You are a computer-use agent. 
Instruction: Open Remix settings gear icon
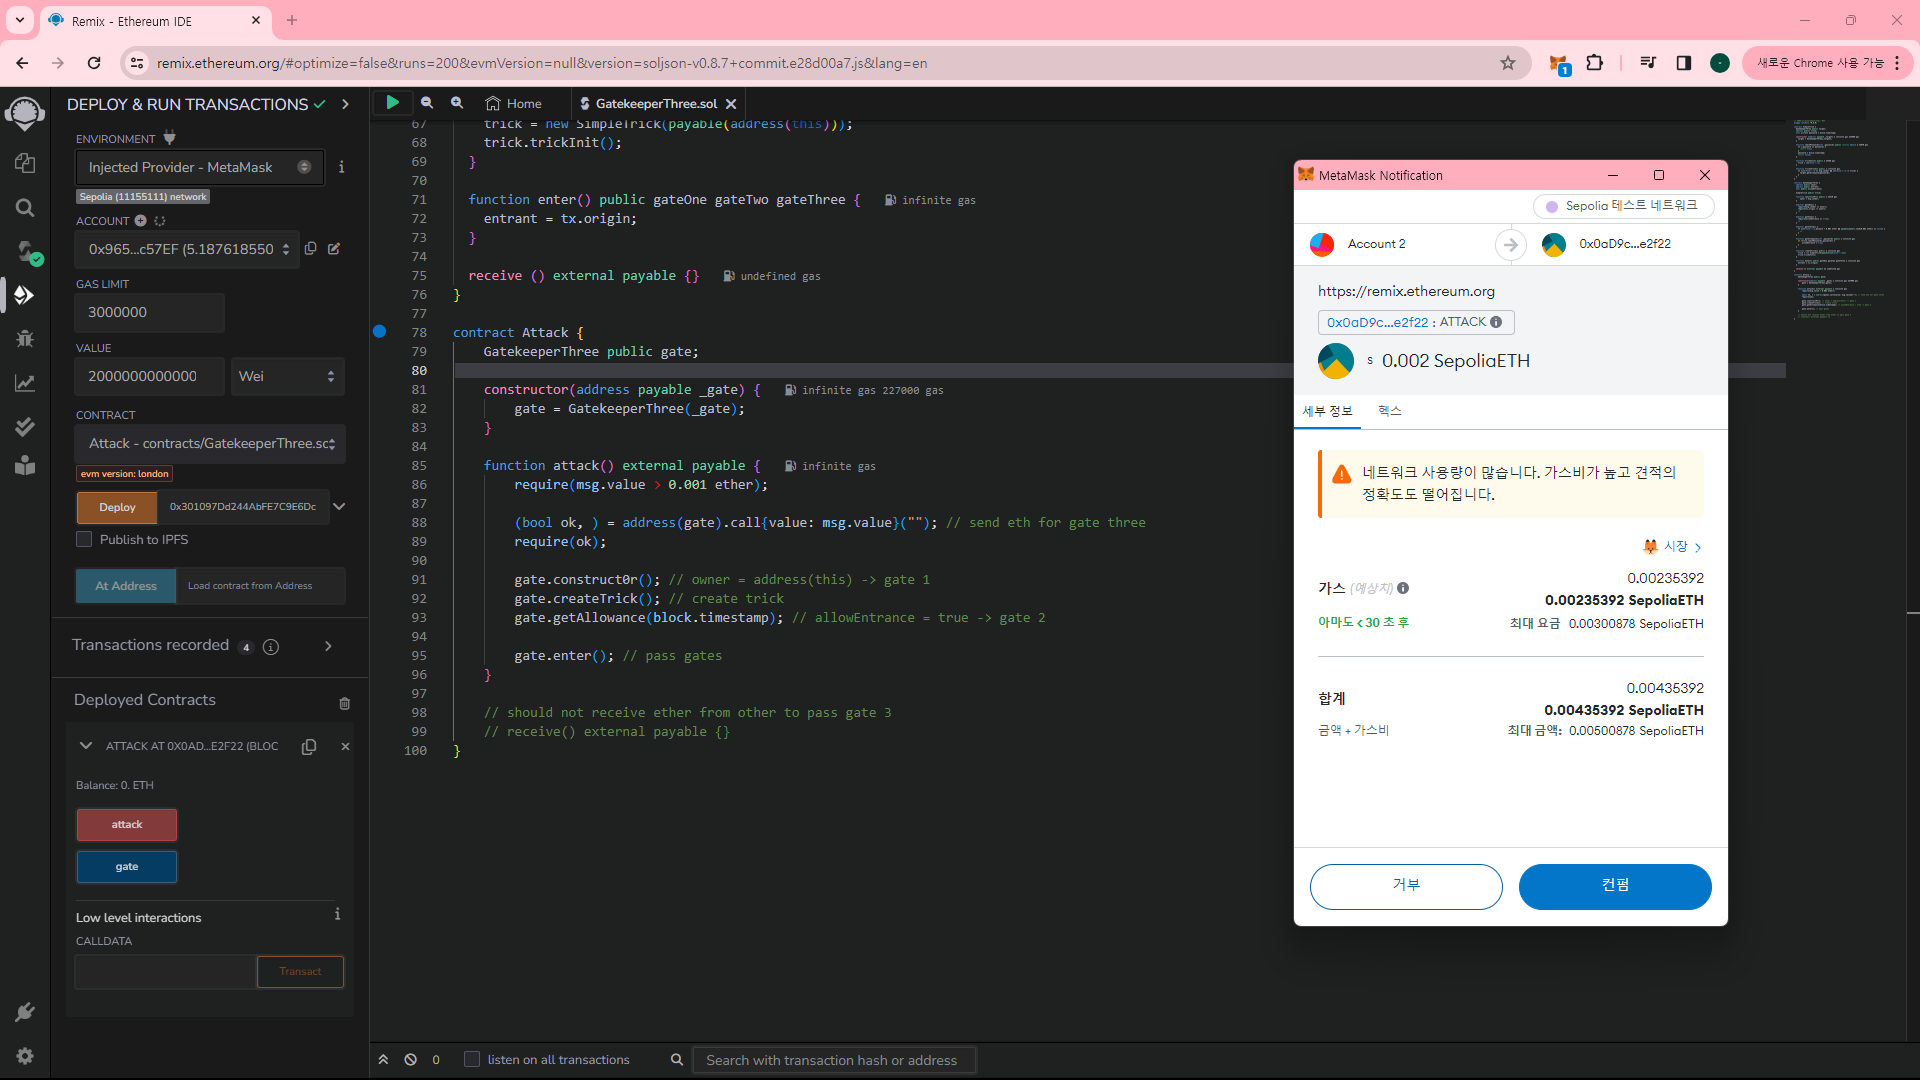coord(25,1056)
